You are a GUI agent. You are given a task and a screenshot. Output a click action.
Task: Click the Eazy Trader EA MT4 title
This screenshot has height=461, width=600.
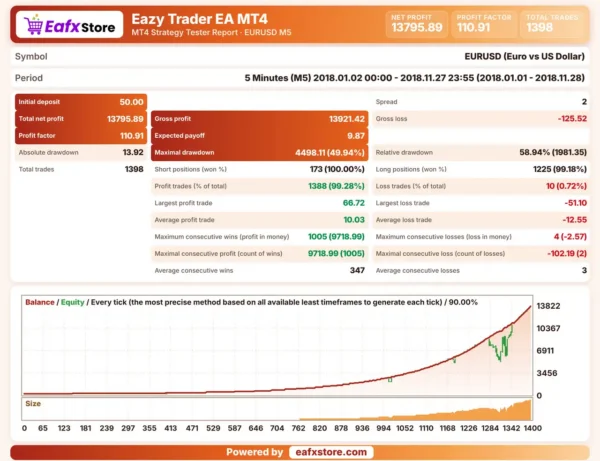click(199, 19)
